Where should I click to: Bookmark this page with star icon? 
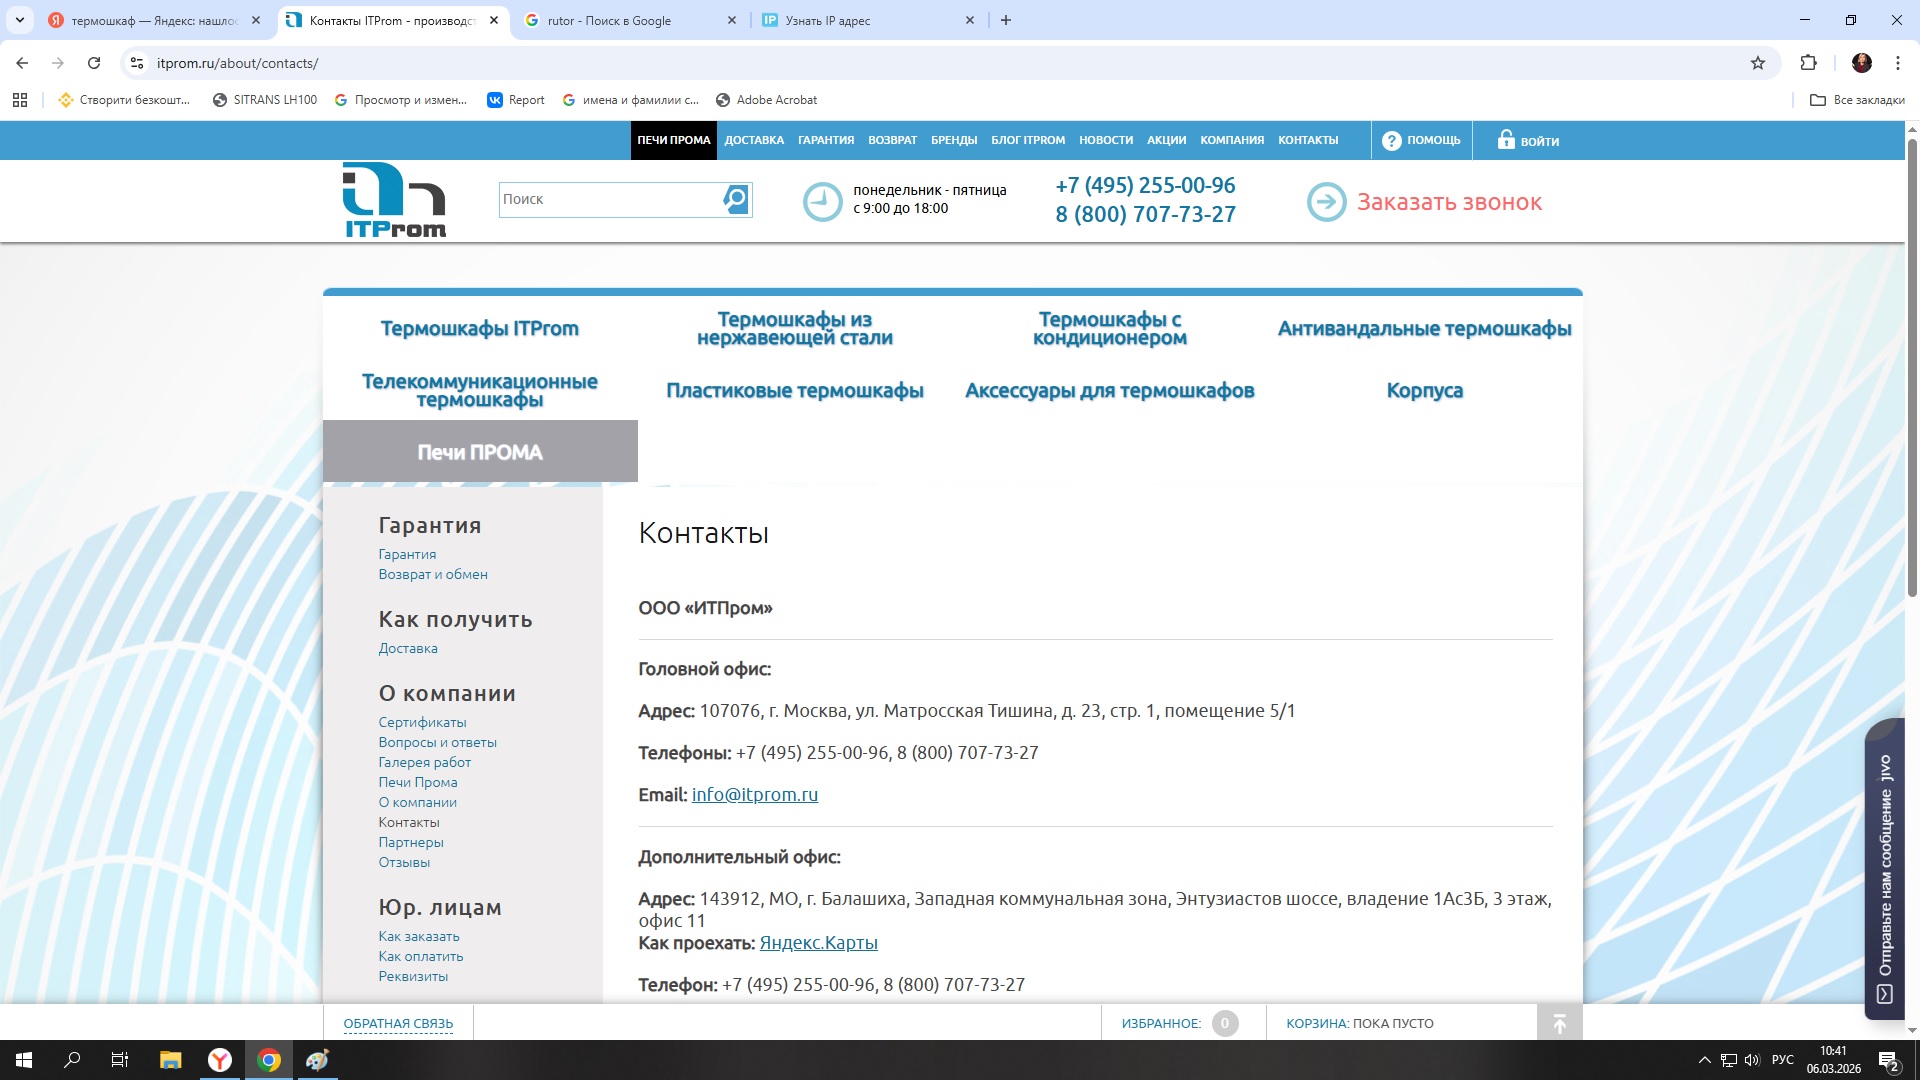(1758, 63)
